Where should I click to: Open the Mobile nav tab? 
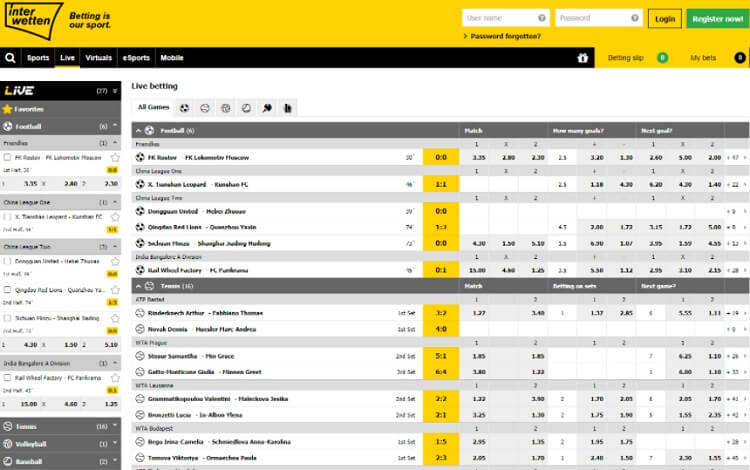[x=172, y=58]
